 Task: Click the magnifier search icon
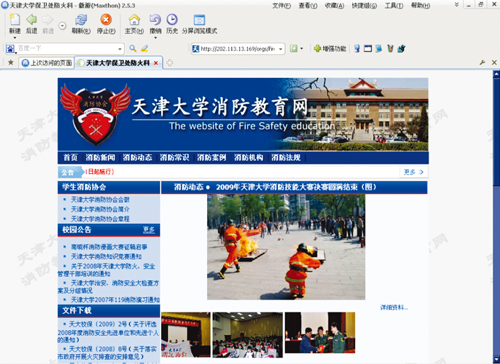pos(133,49)
